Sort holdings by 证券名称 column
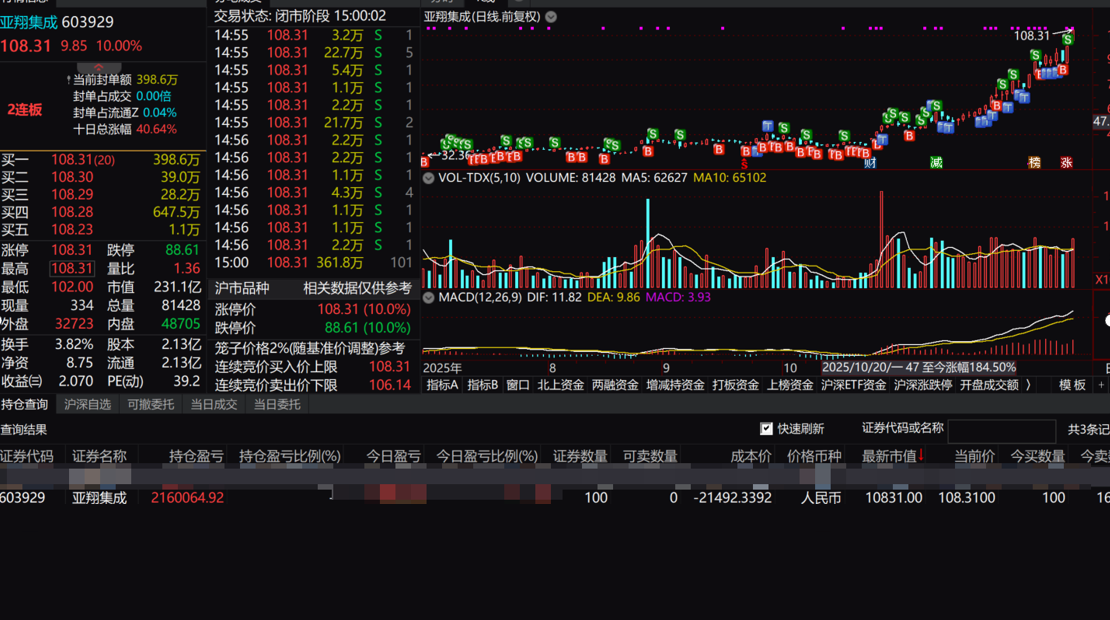 coord(99,457)
